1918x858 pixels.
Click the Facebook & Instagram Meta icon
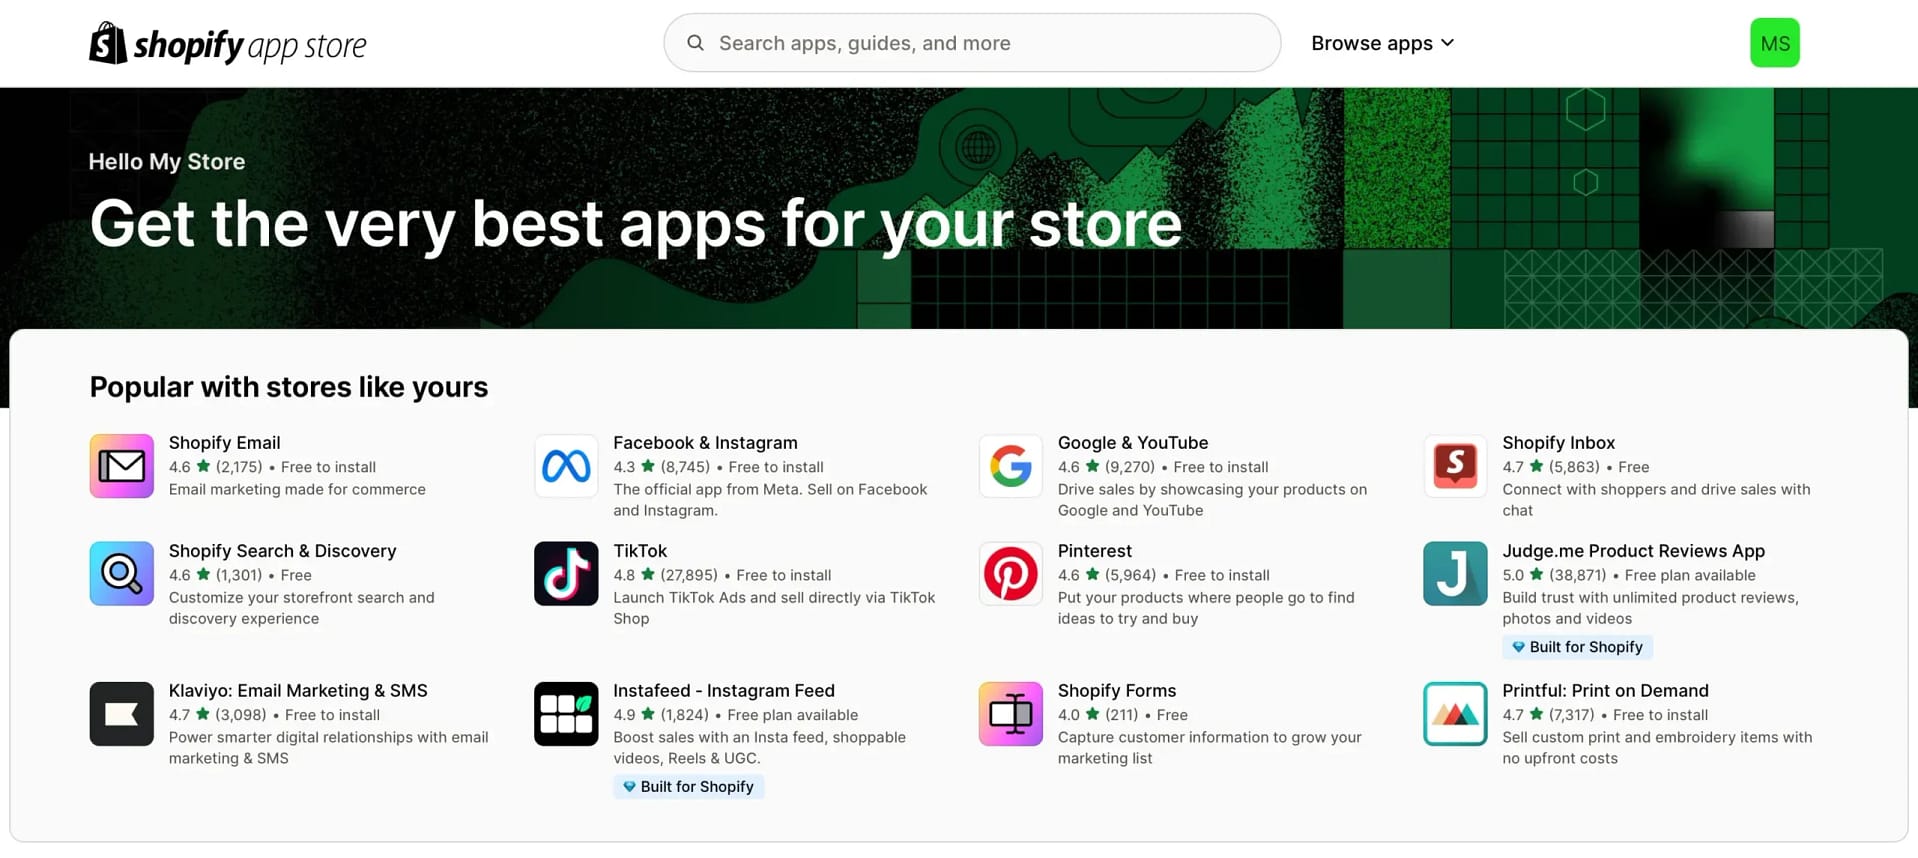(566, 466)
